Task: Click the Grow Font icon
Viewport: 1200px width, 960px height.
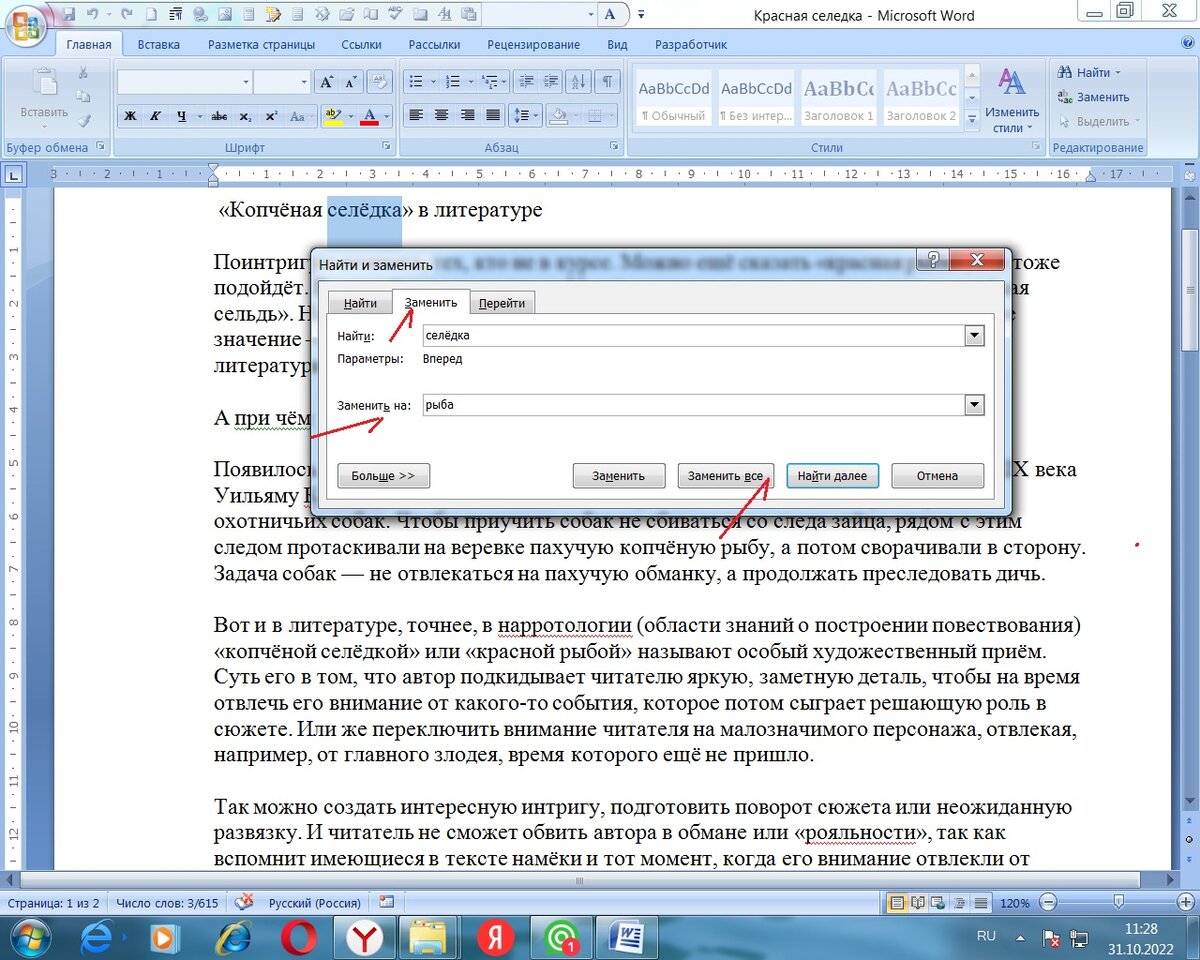Action: coord(326,82)
